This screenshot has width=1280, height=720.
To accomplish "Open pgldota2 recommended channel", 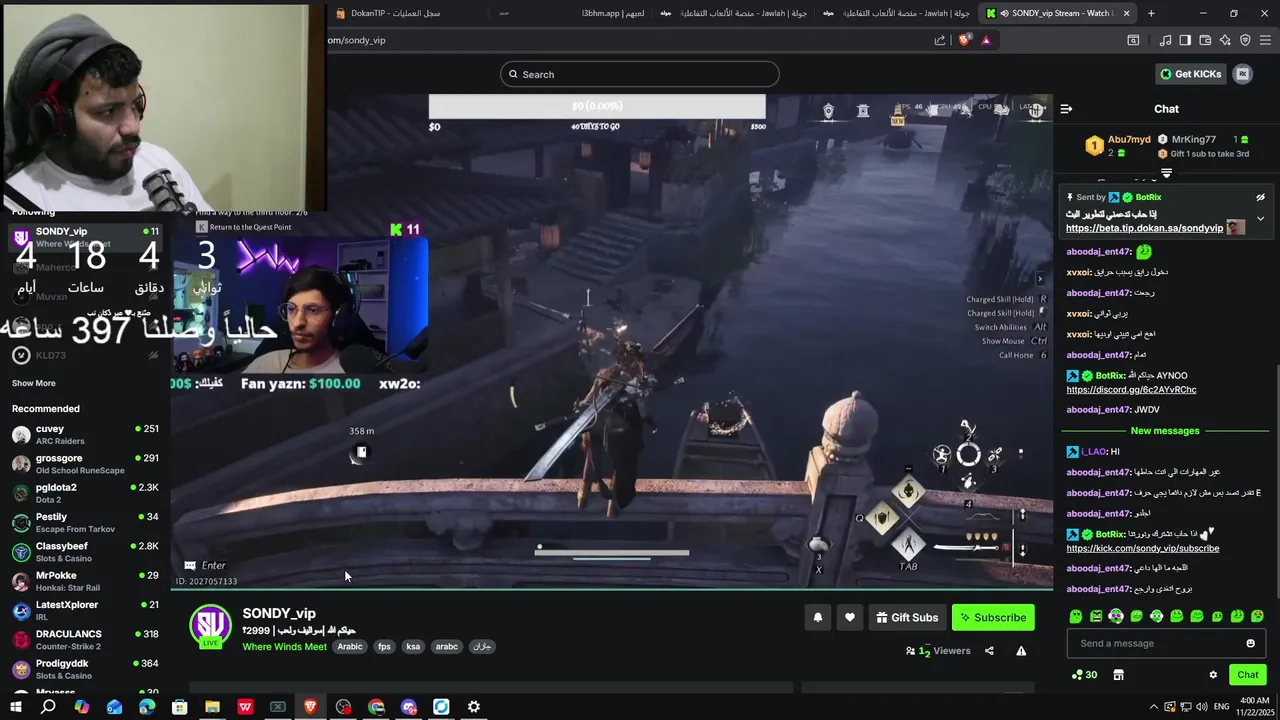I will tap(85, 493).
